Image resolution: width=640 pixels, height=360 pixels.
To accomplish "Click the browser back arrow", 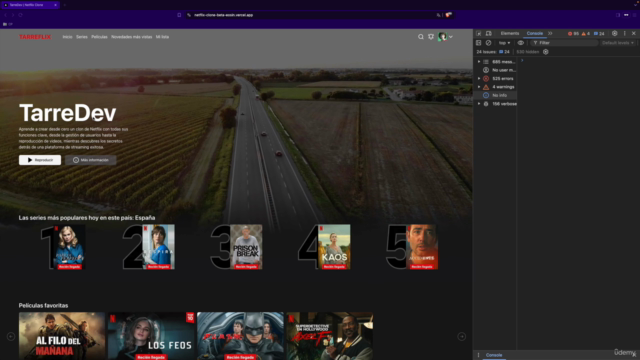I will (6, 15).
